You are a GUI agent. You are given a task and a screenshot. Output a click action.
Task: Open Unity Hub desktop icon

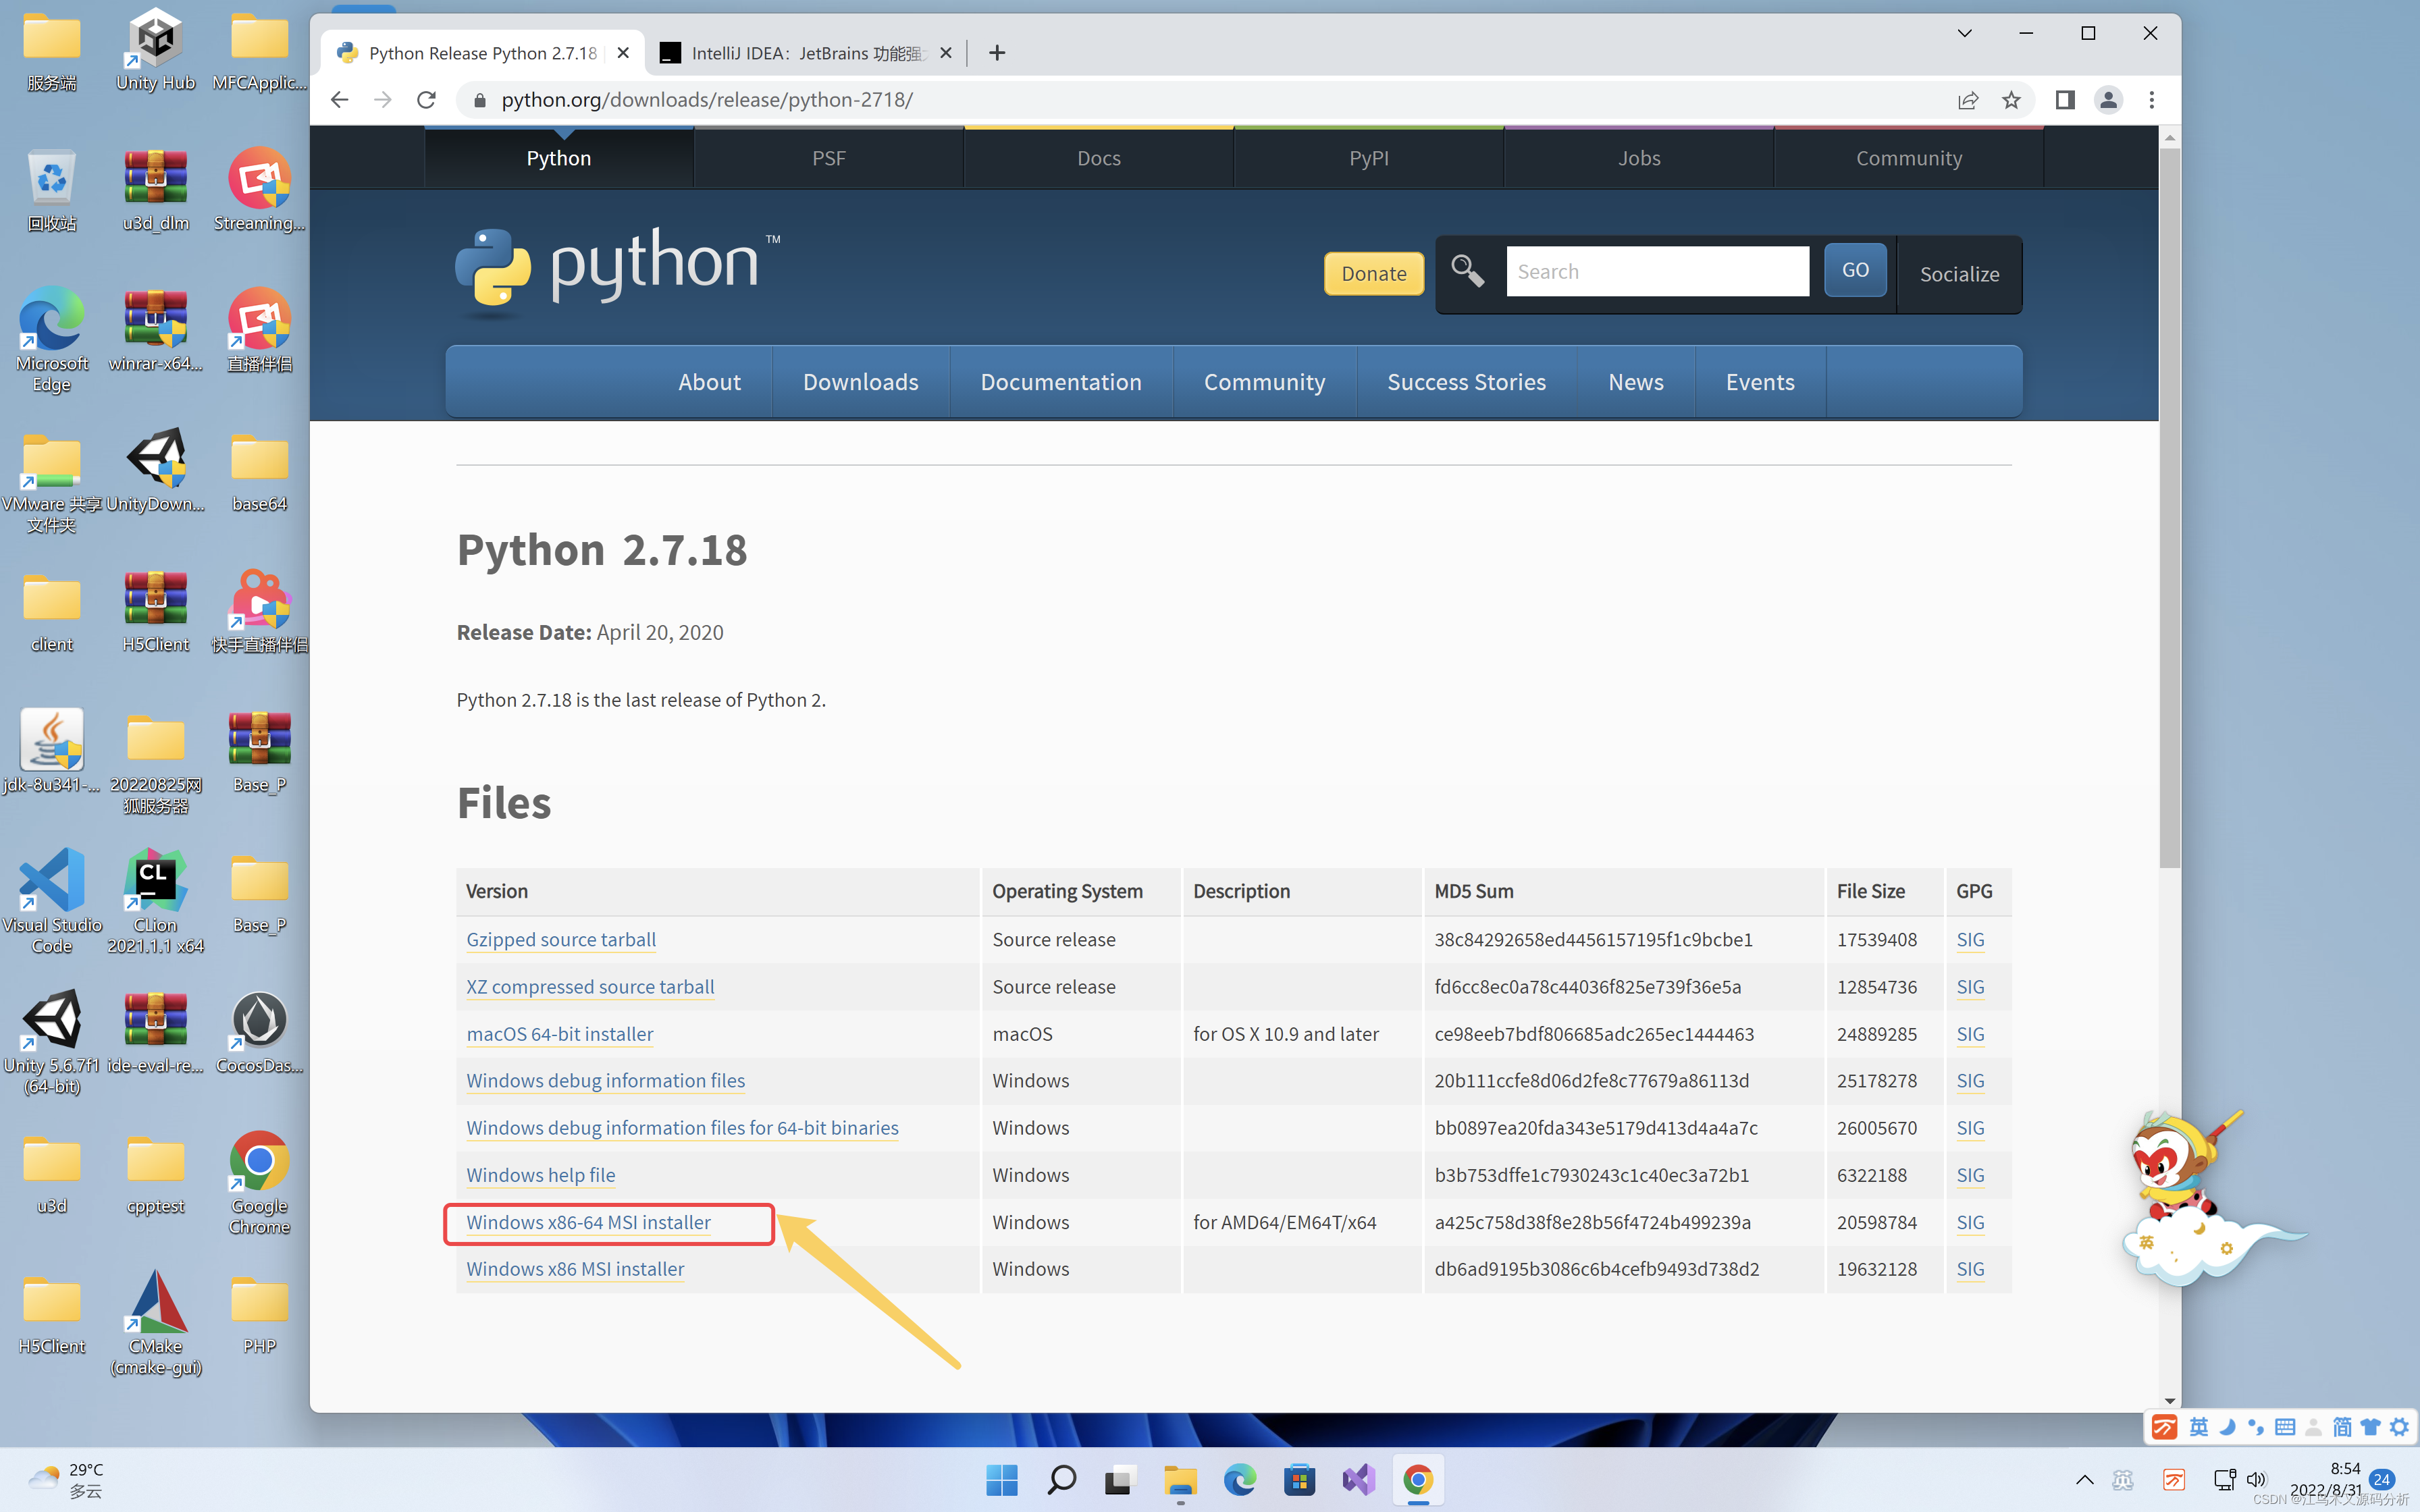[x=155, y=50]
